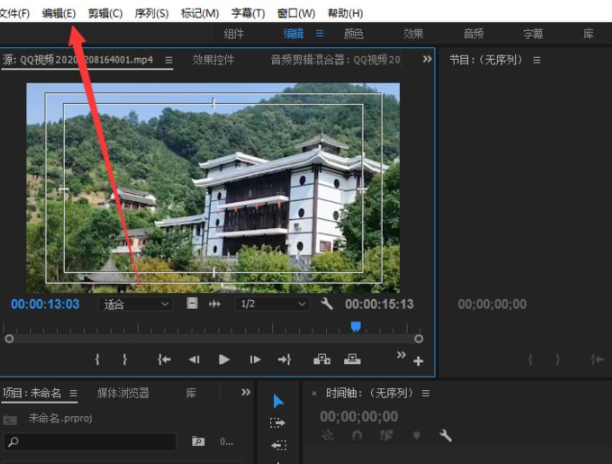The width and height of the screenshot is (612, 464).
Task: Open the 1/2 playback resolution dropdown
Action: point(272,304)
